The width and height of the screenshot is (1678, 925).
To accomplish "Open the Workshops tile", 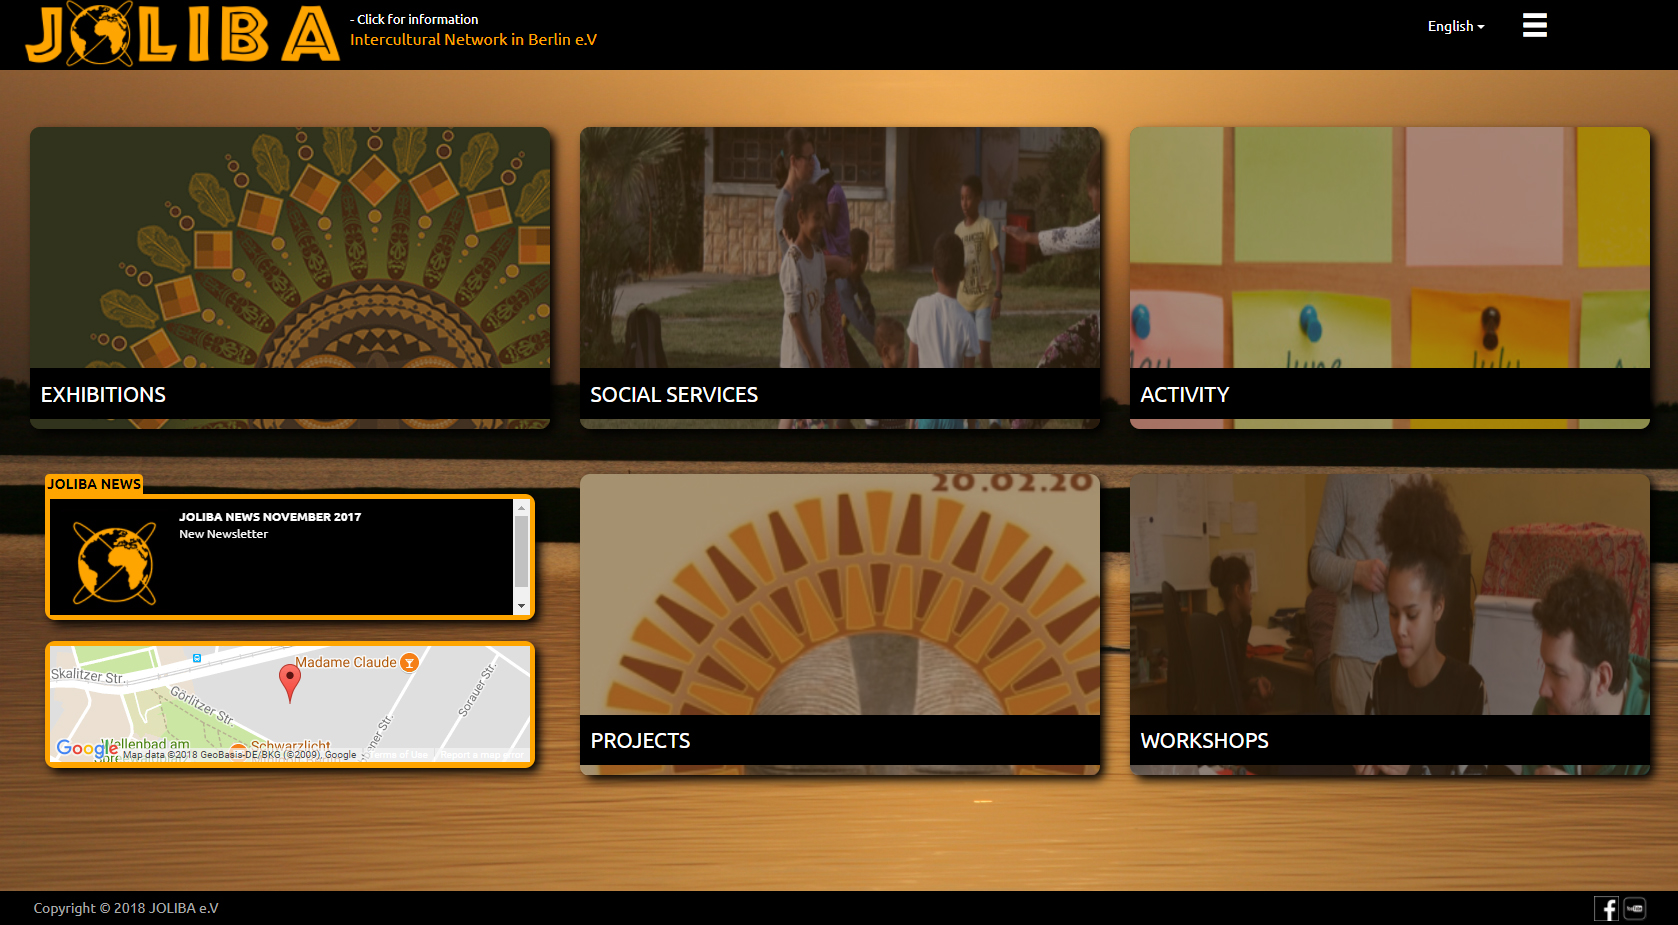I will coord(1390,624).
